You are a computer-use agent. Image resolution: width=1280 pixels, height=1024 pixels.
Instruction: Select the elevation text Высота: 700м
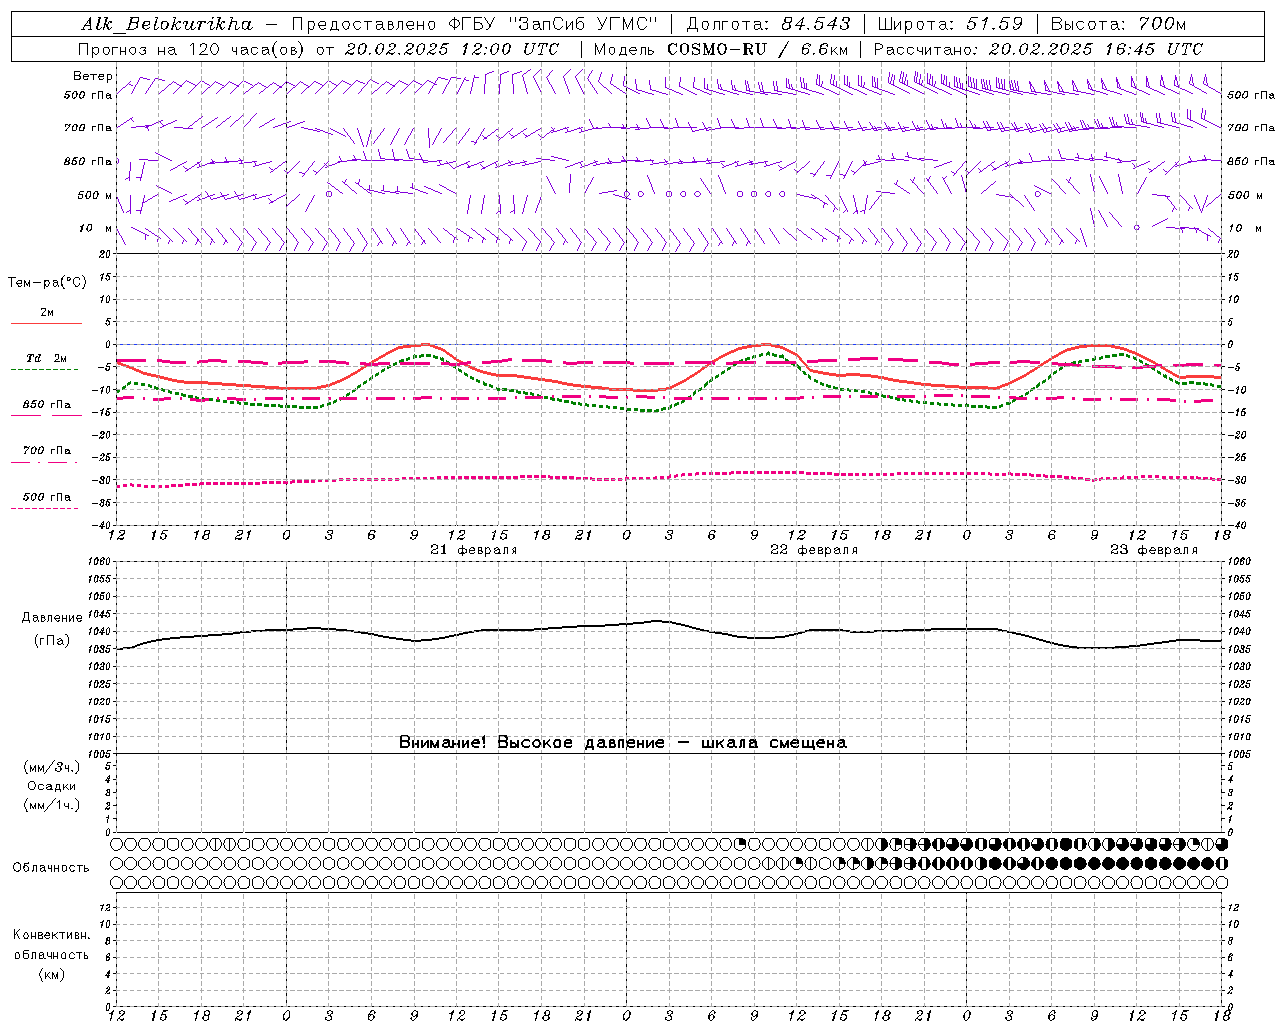coord(1118,24)
